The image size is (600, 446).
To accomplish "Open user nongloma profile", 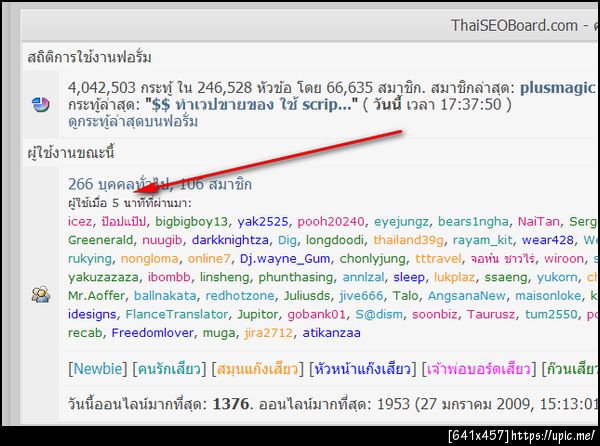I will click(150, 259).
